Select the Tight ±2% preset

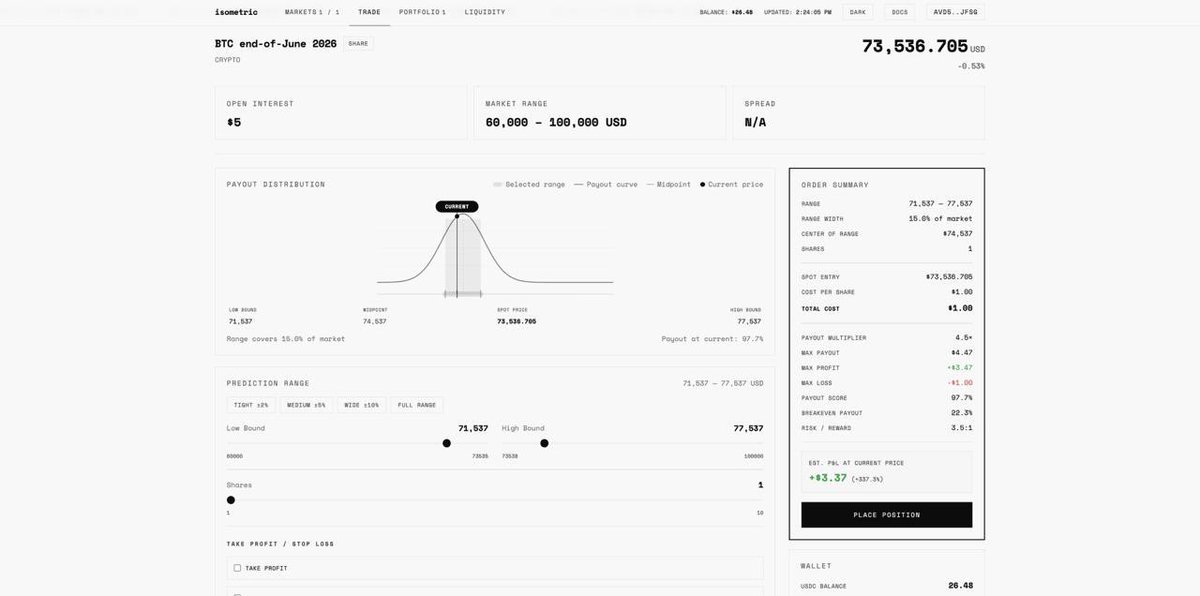click(252, 405)
